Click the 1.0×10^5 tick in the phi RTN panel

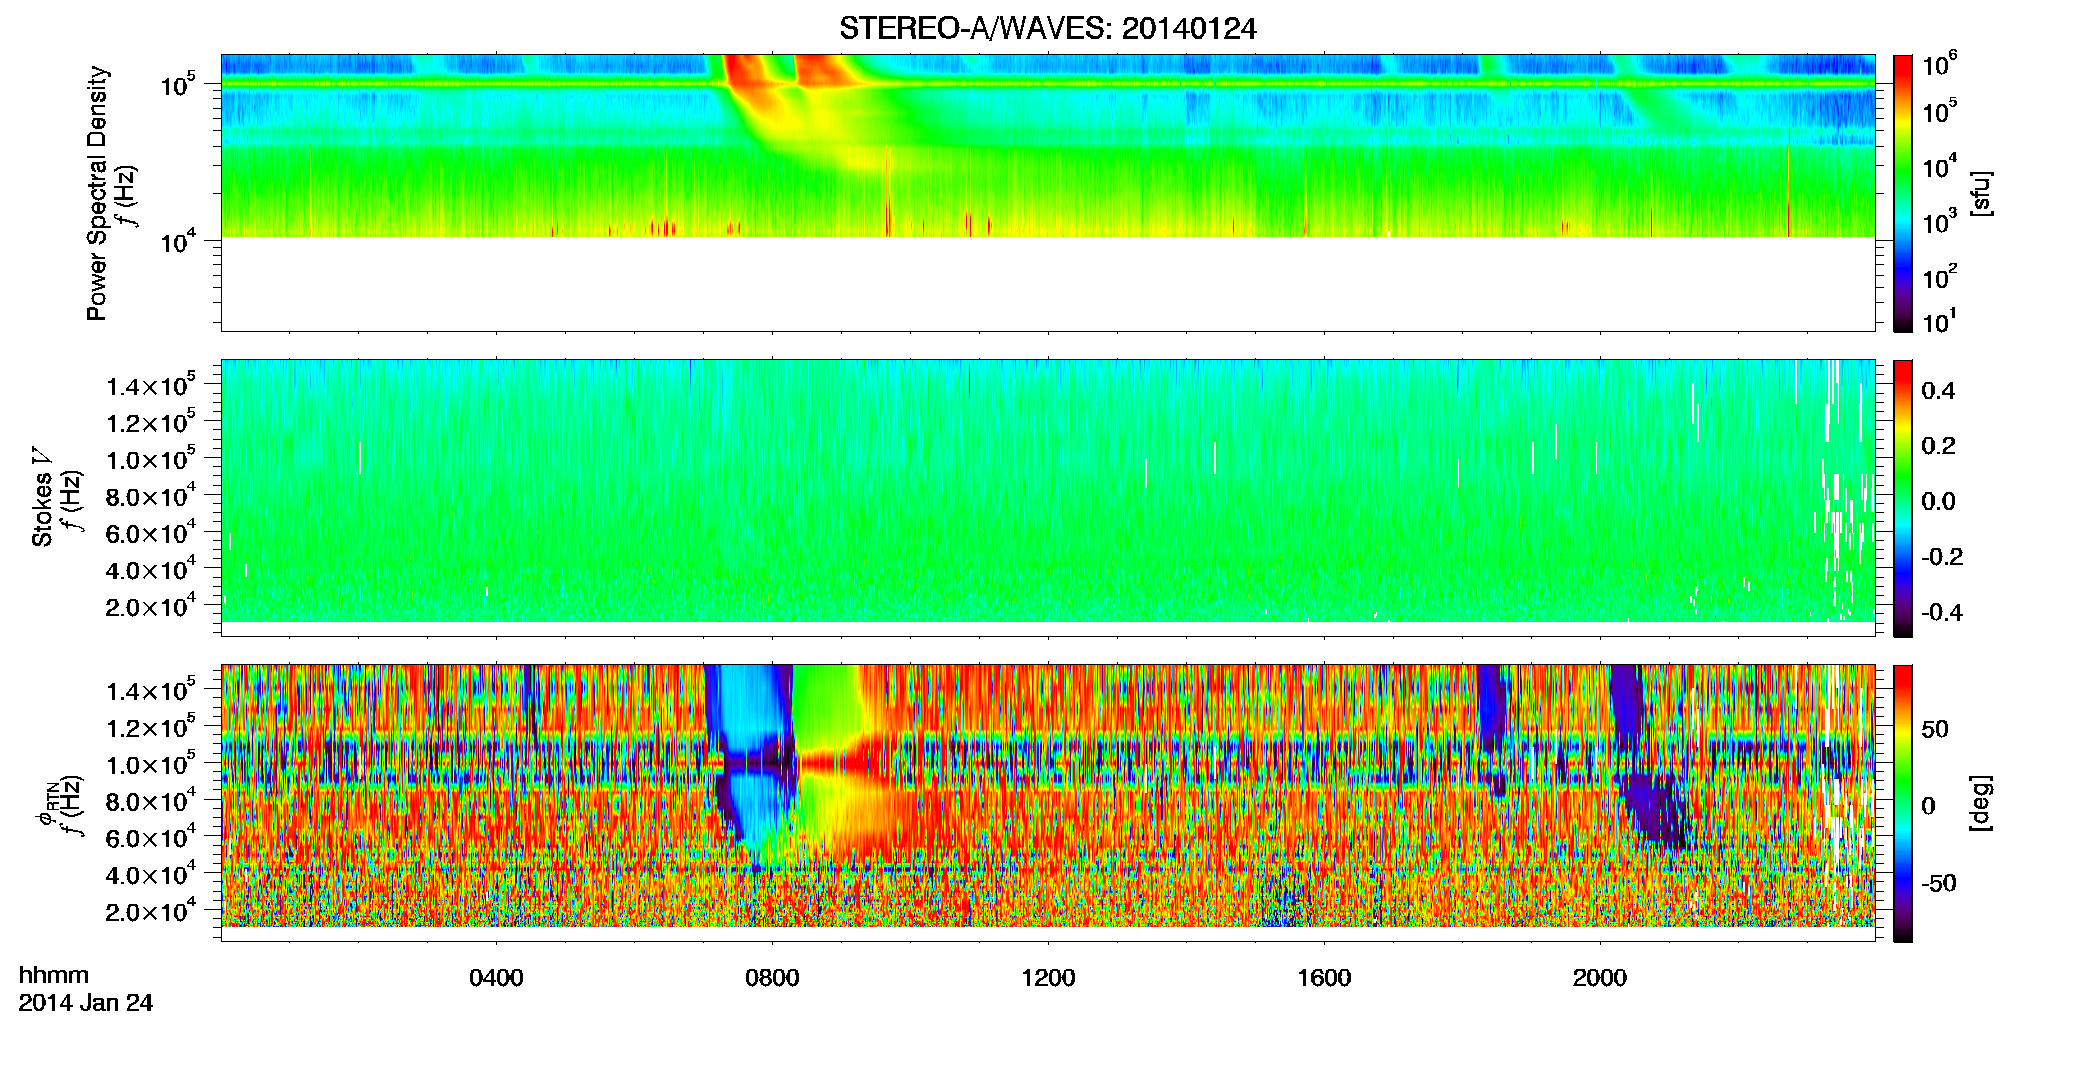pyautogui.click(x=151, y=764)
